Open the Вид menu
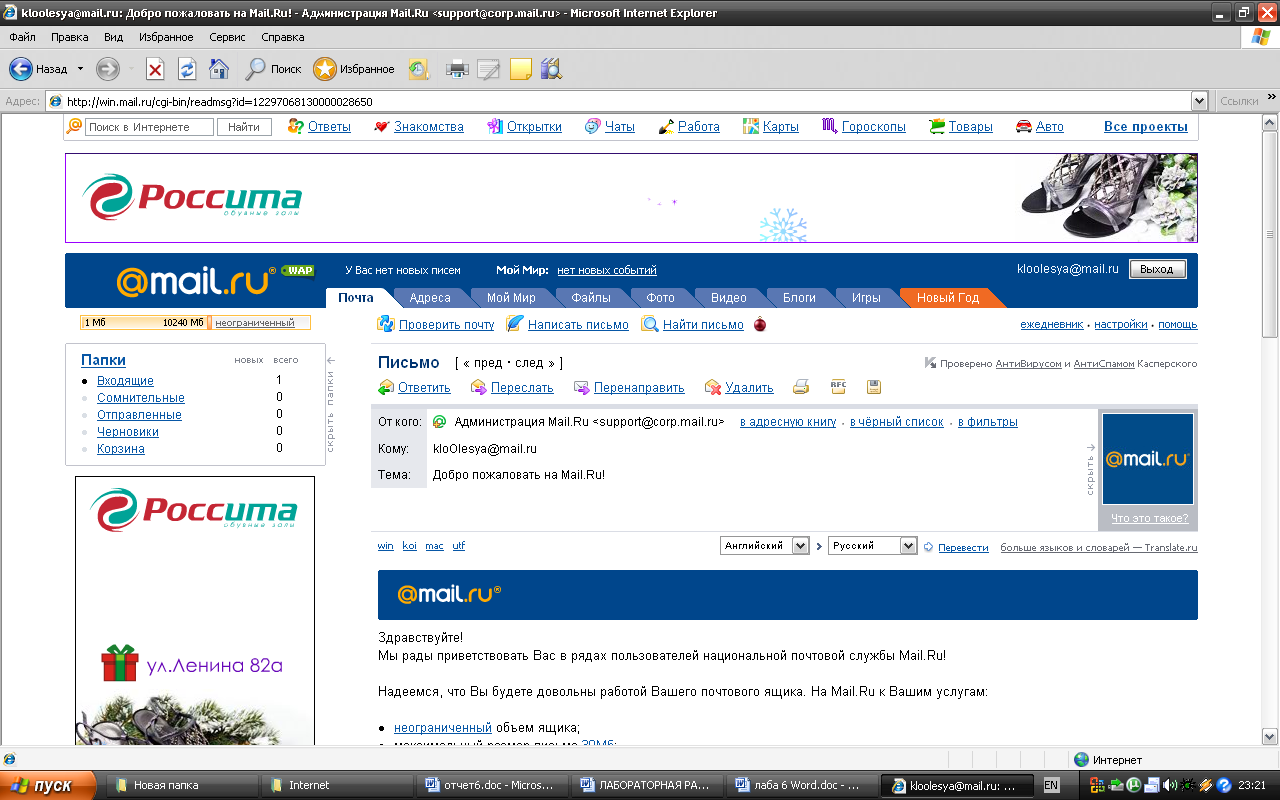 (114, 37)
